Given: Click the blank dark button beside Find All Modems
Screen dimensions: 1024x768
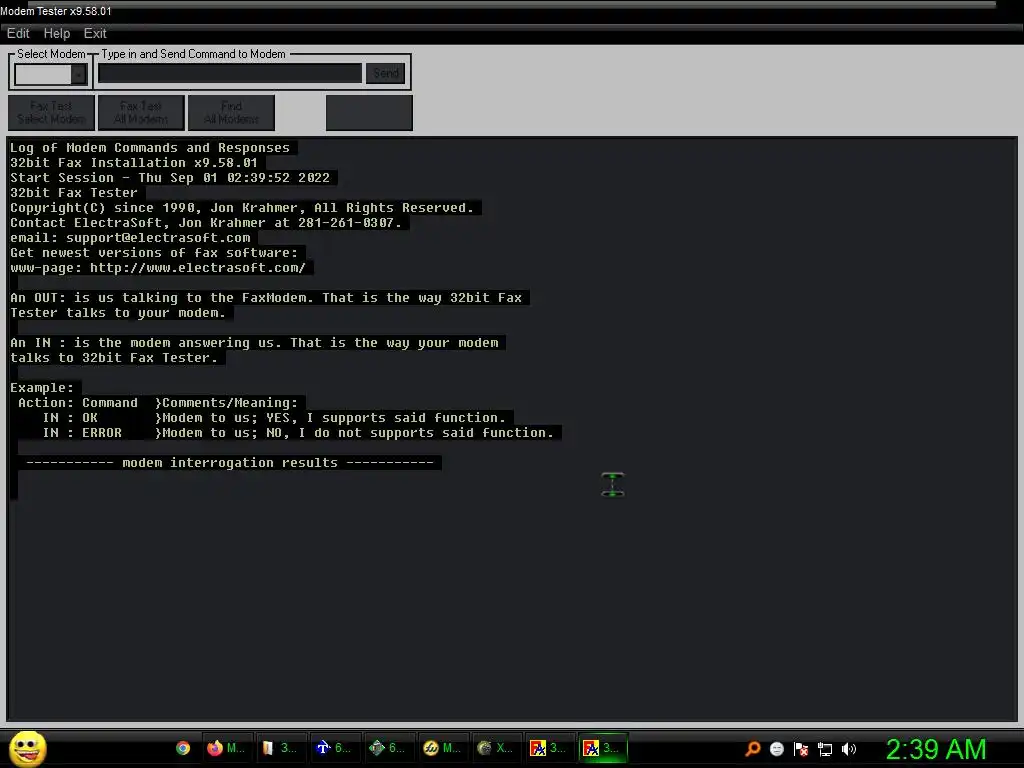Looking at the screenshot, I should (x=369, y=112).
